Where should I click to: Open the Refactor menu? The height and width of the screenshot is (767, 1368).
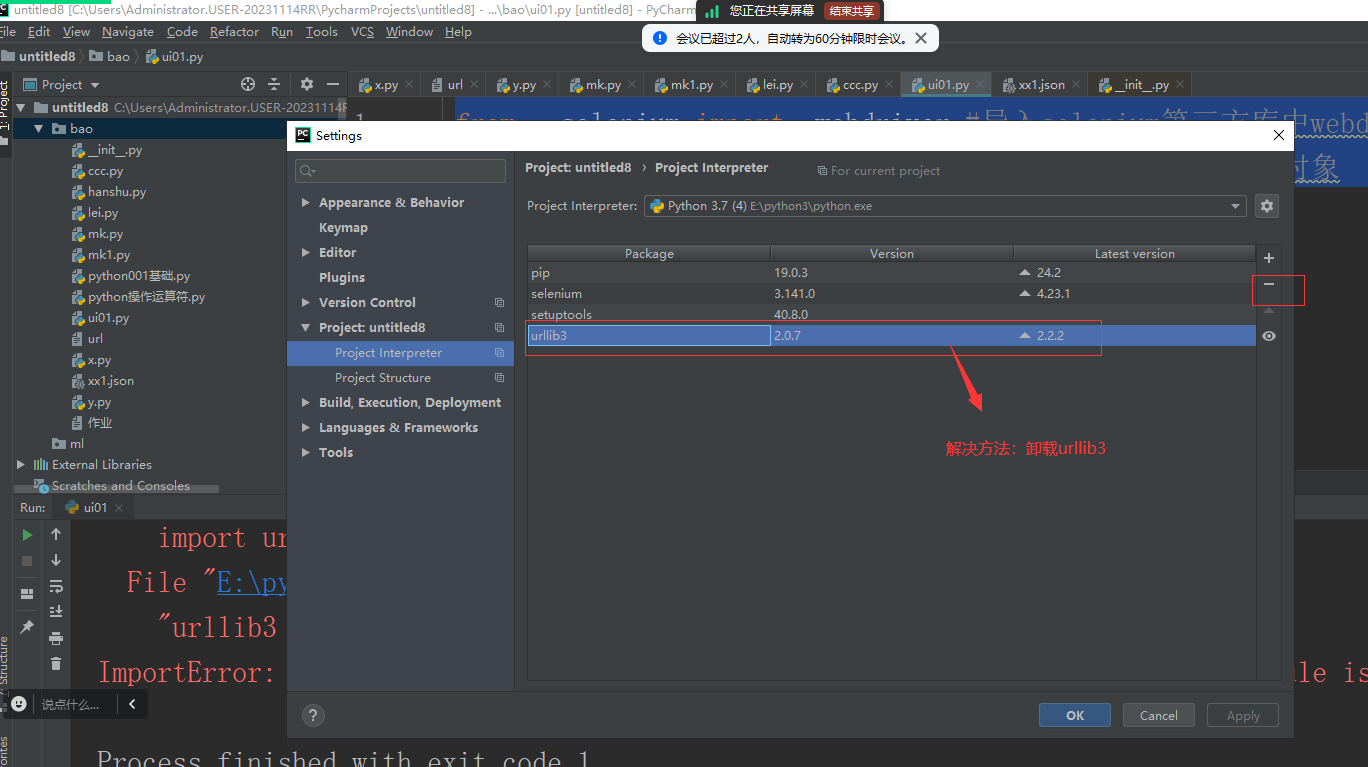pos(234,32)
